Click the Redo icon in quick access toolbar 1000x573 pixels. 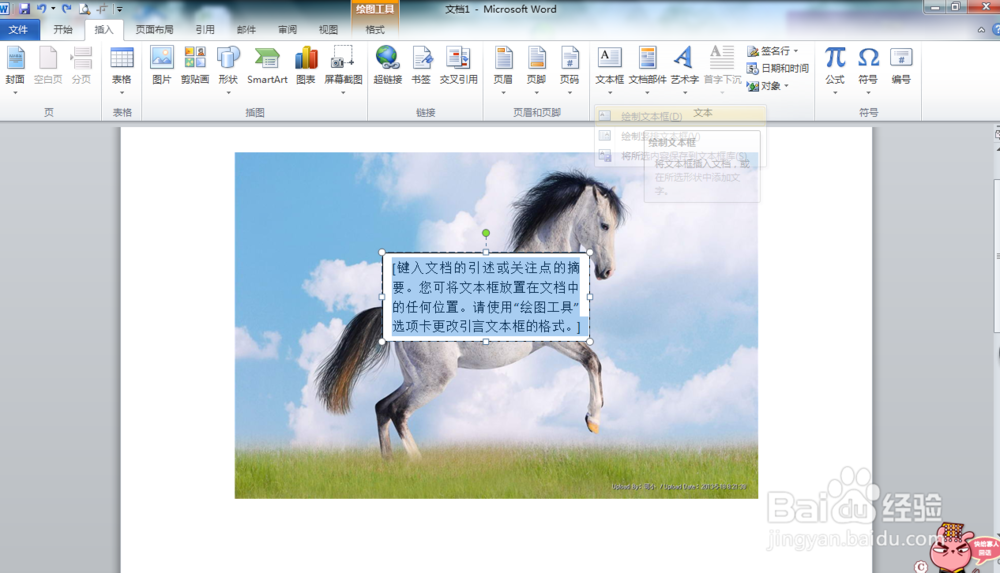pos(67,9)
